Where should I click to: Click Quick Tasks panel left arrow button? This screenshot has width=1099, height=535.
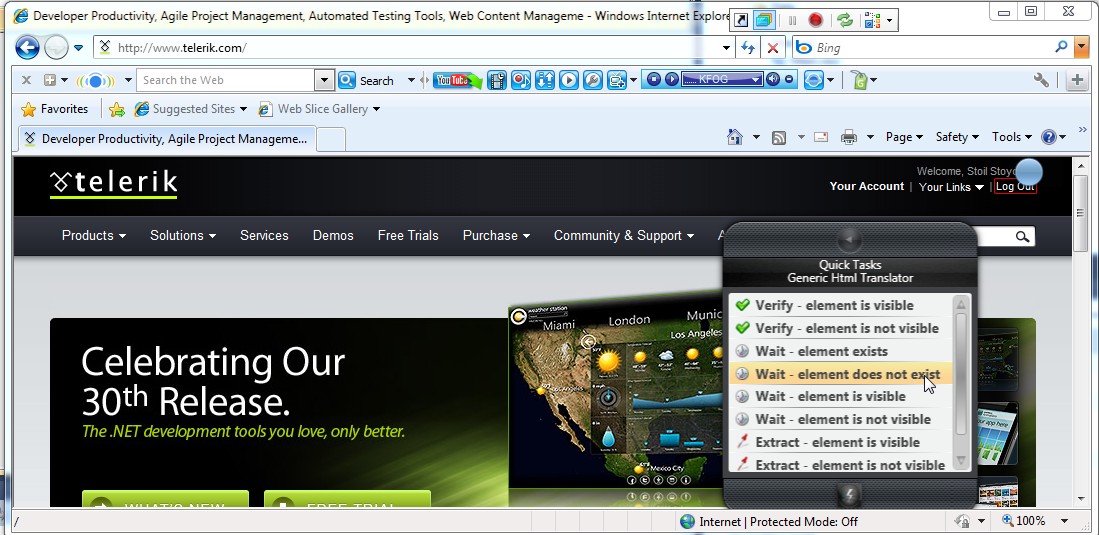tap(849, 240)
